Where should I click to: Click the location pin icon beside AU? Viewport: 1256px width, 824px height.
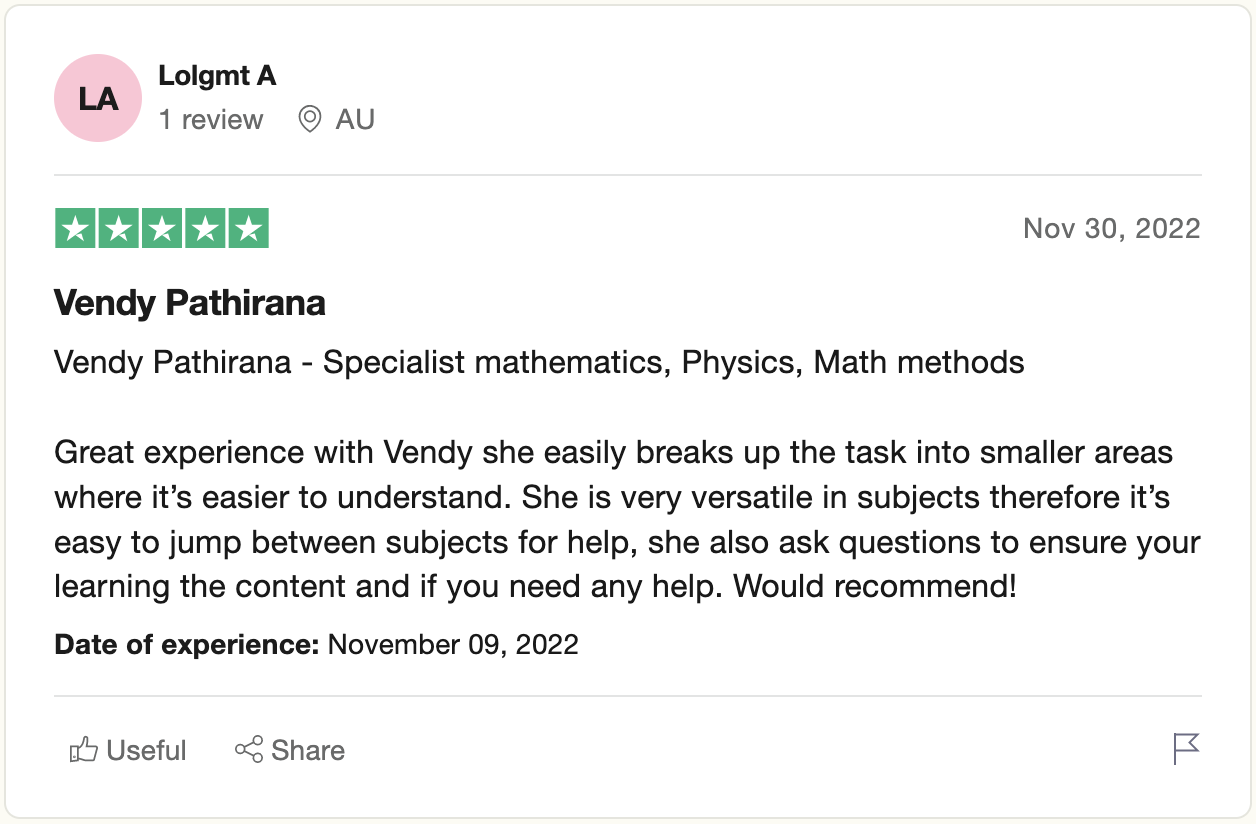pyautogui.click(x=310, y=120)
